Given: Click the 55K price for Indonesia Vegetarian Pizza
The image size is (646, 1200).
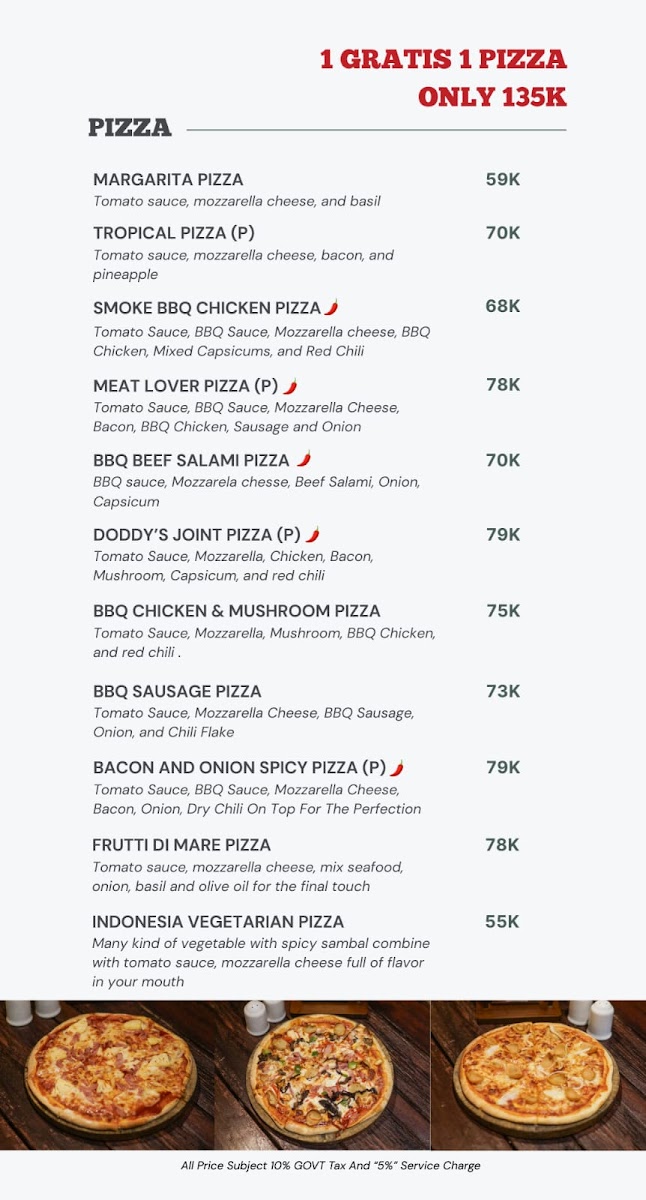Looking at the screenshot, I should coord(502,922).
